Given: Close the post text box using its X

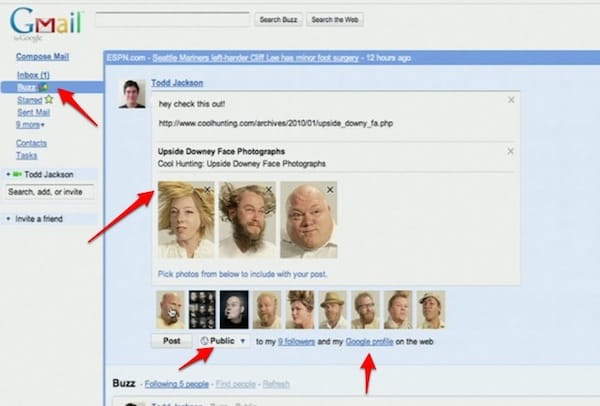Looking at the screenshot, I should [512, 99].
